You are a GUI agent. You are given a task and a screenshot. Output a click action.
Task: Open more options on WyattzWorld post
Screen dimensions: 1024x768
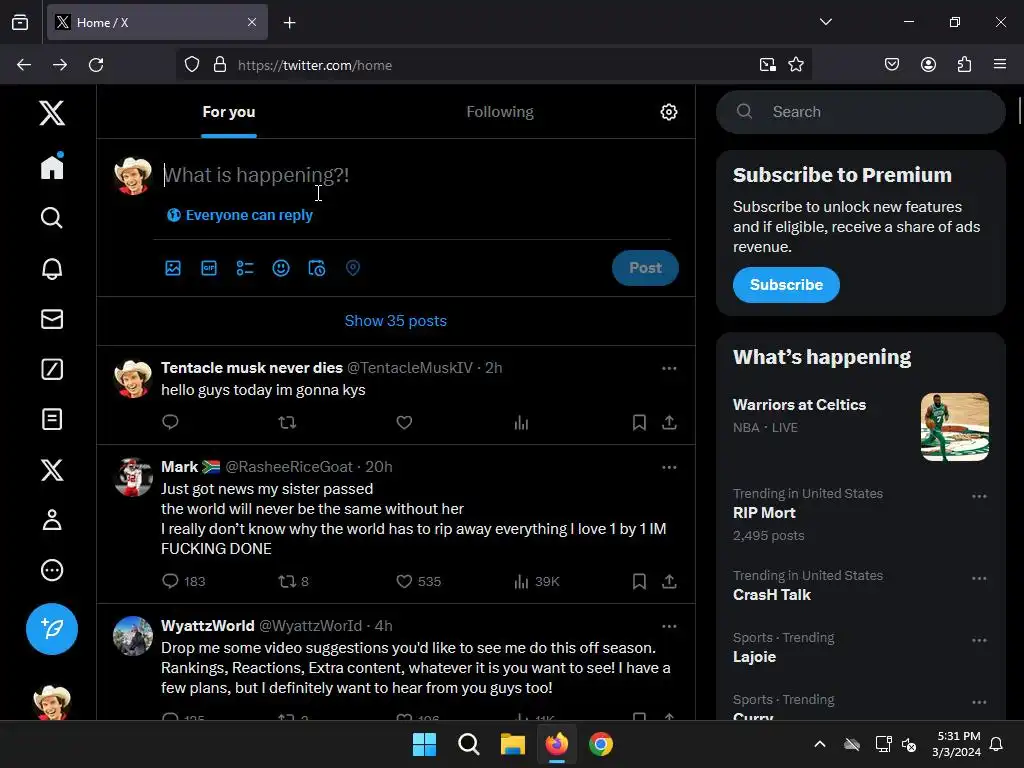669,626
